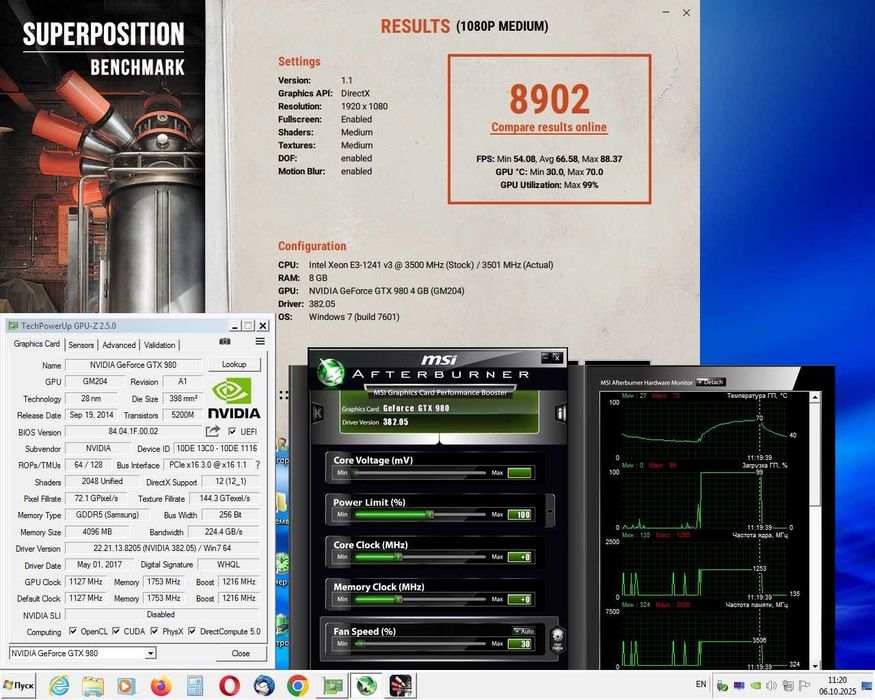
Task: Switch to GPU-Z taskbar button
Action: click(332, 685)
